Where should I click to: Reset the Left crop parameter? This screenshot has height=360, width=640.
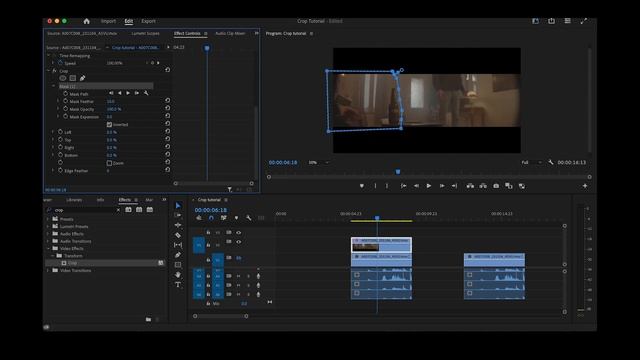(167, 131)
